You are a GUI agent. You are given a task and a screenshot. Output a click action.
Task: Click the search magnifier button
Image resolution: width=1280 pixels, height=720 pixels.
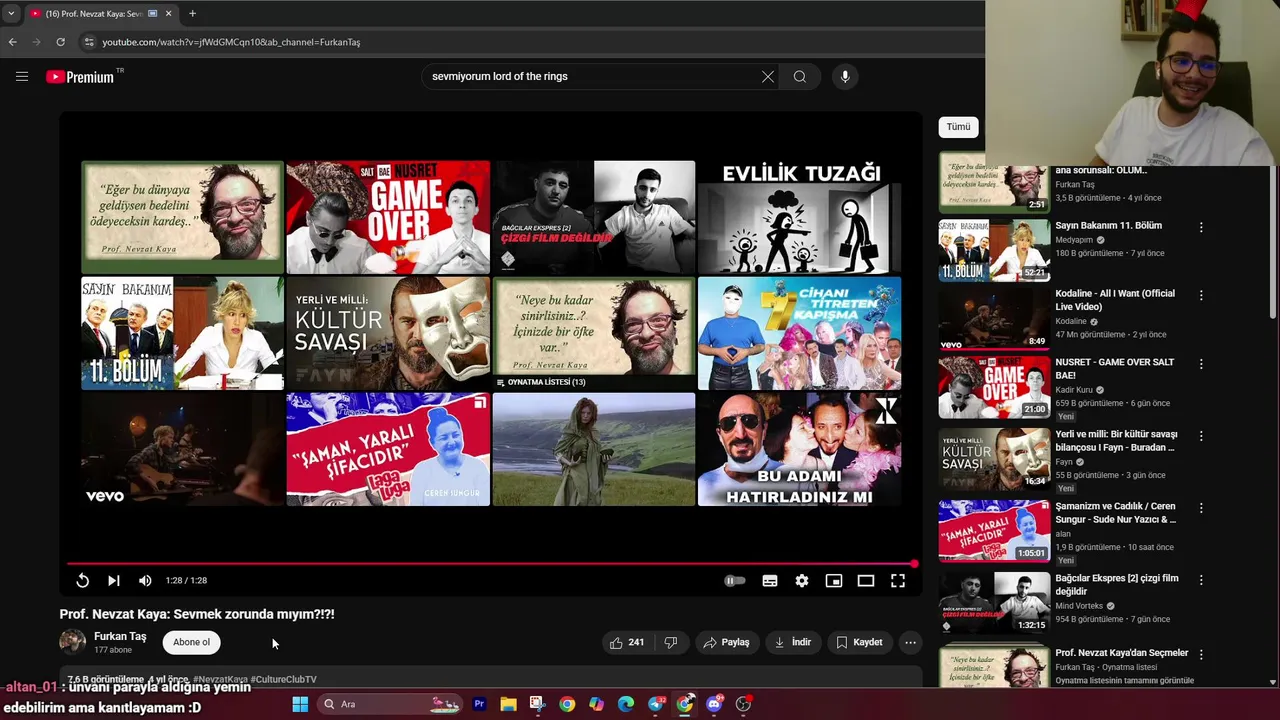(x=800, y=77)
